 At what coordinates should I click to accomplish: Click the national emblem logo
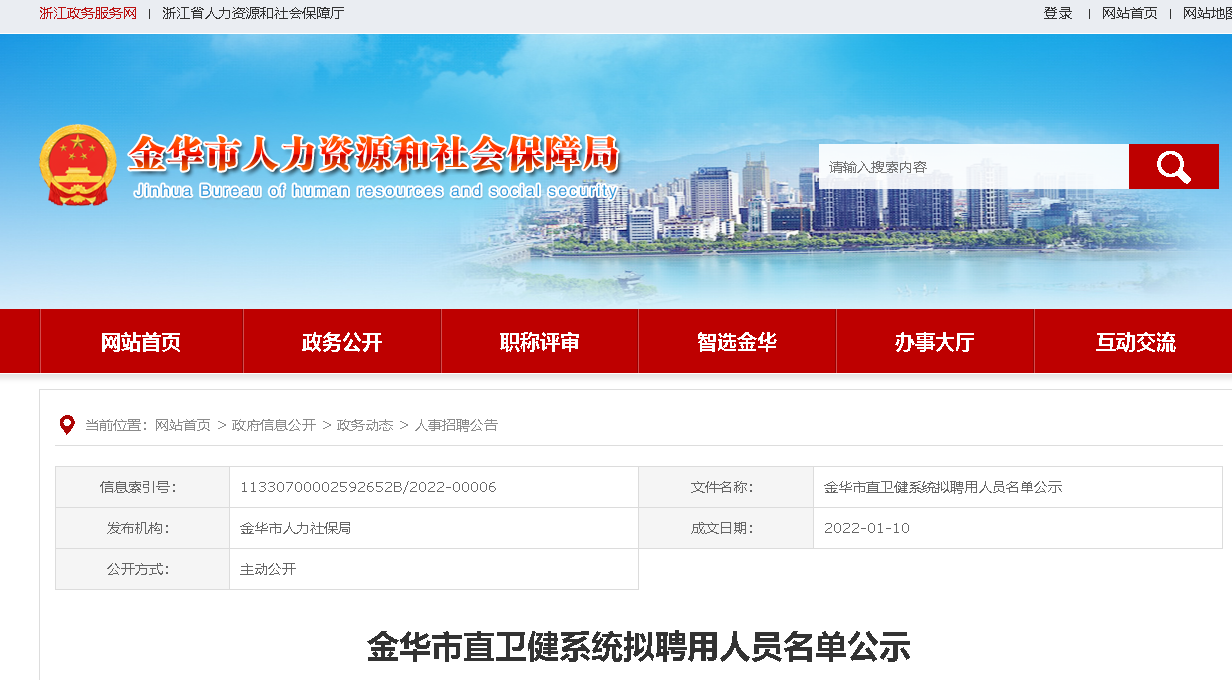pos(78,164)
